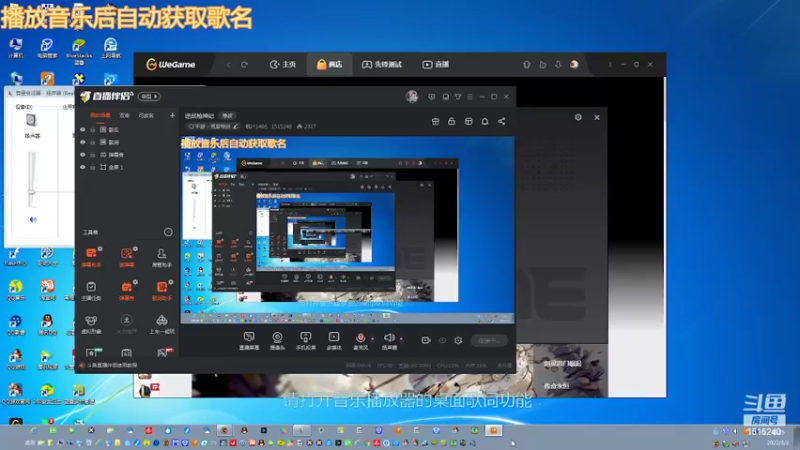Collapse the 工具箱 toolbox section
The image size is (800, 450).
coord(168,232)
